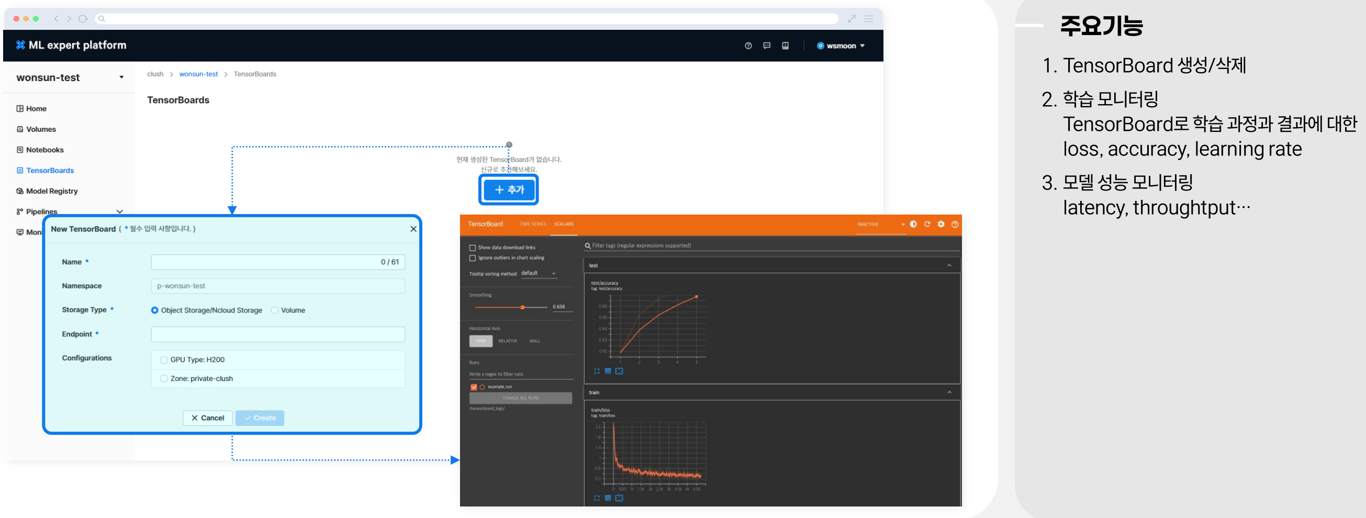Click the smoothing value 0.658 field
This screenshot has width=1366, height=518.
coord(562,307)
